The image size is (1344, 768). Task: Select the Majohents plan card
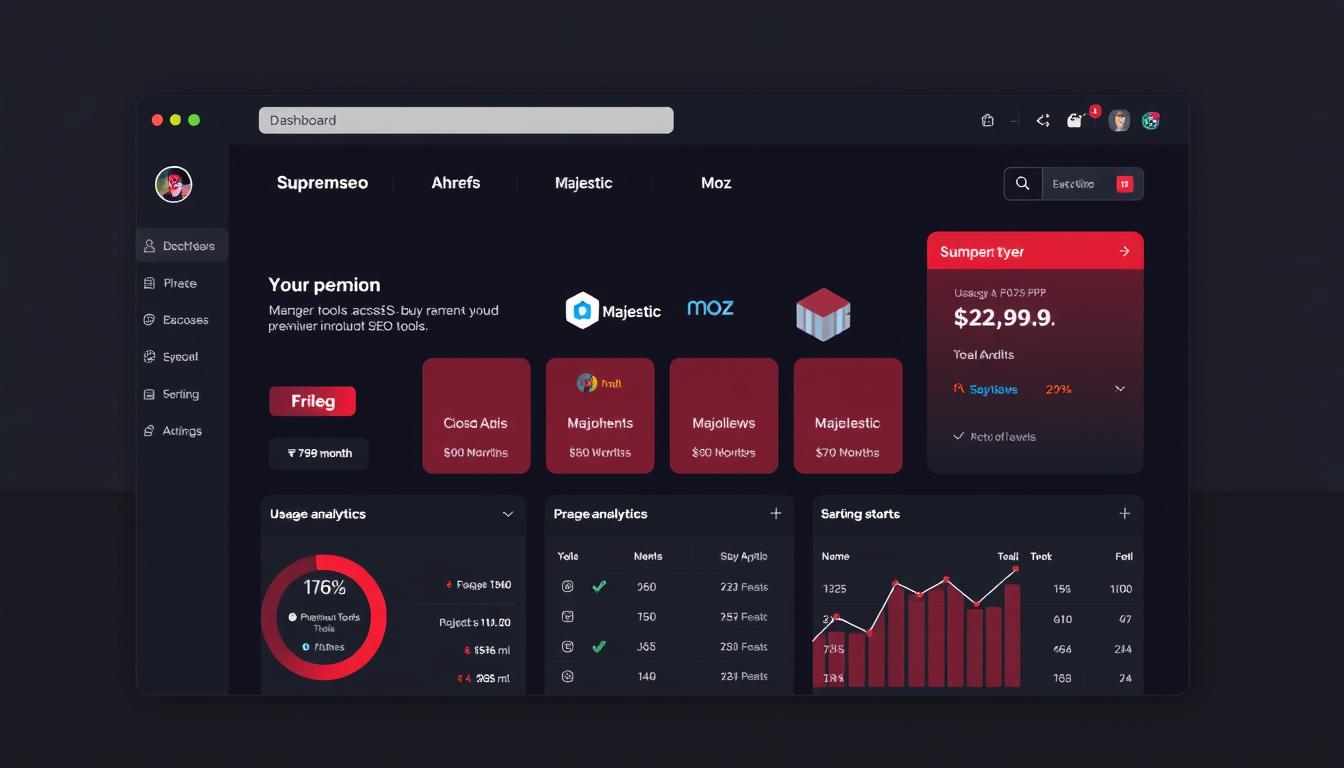tap(600, 416)
